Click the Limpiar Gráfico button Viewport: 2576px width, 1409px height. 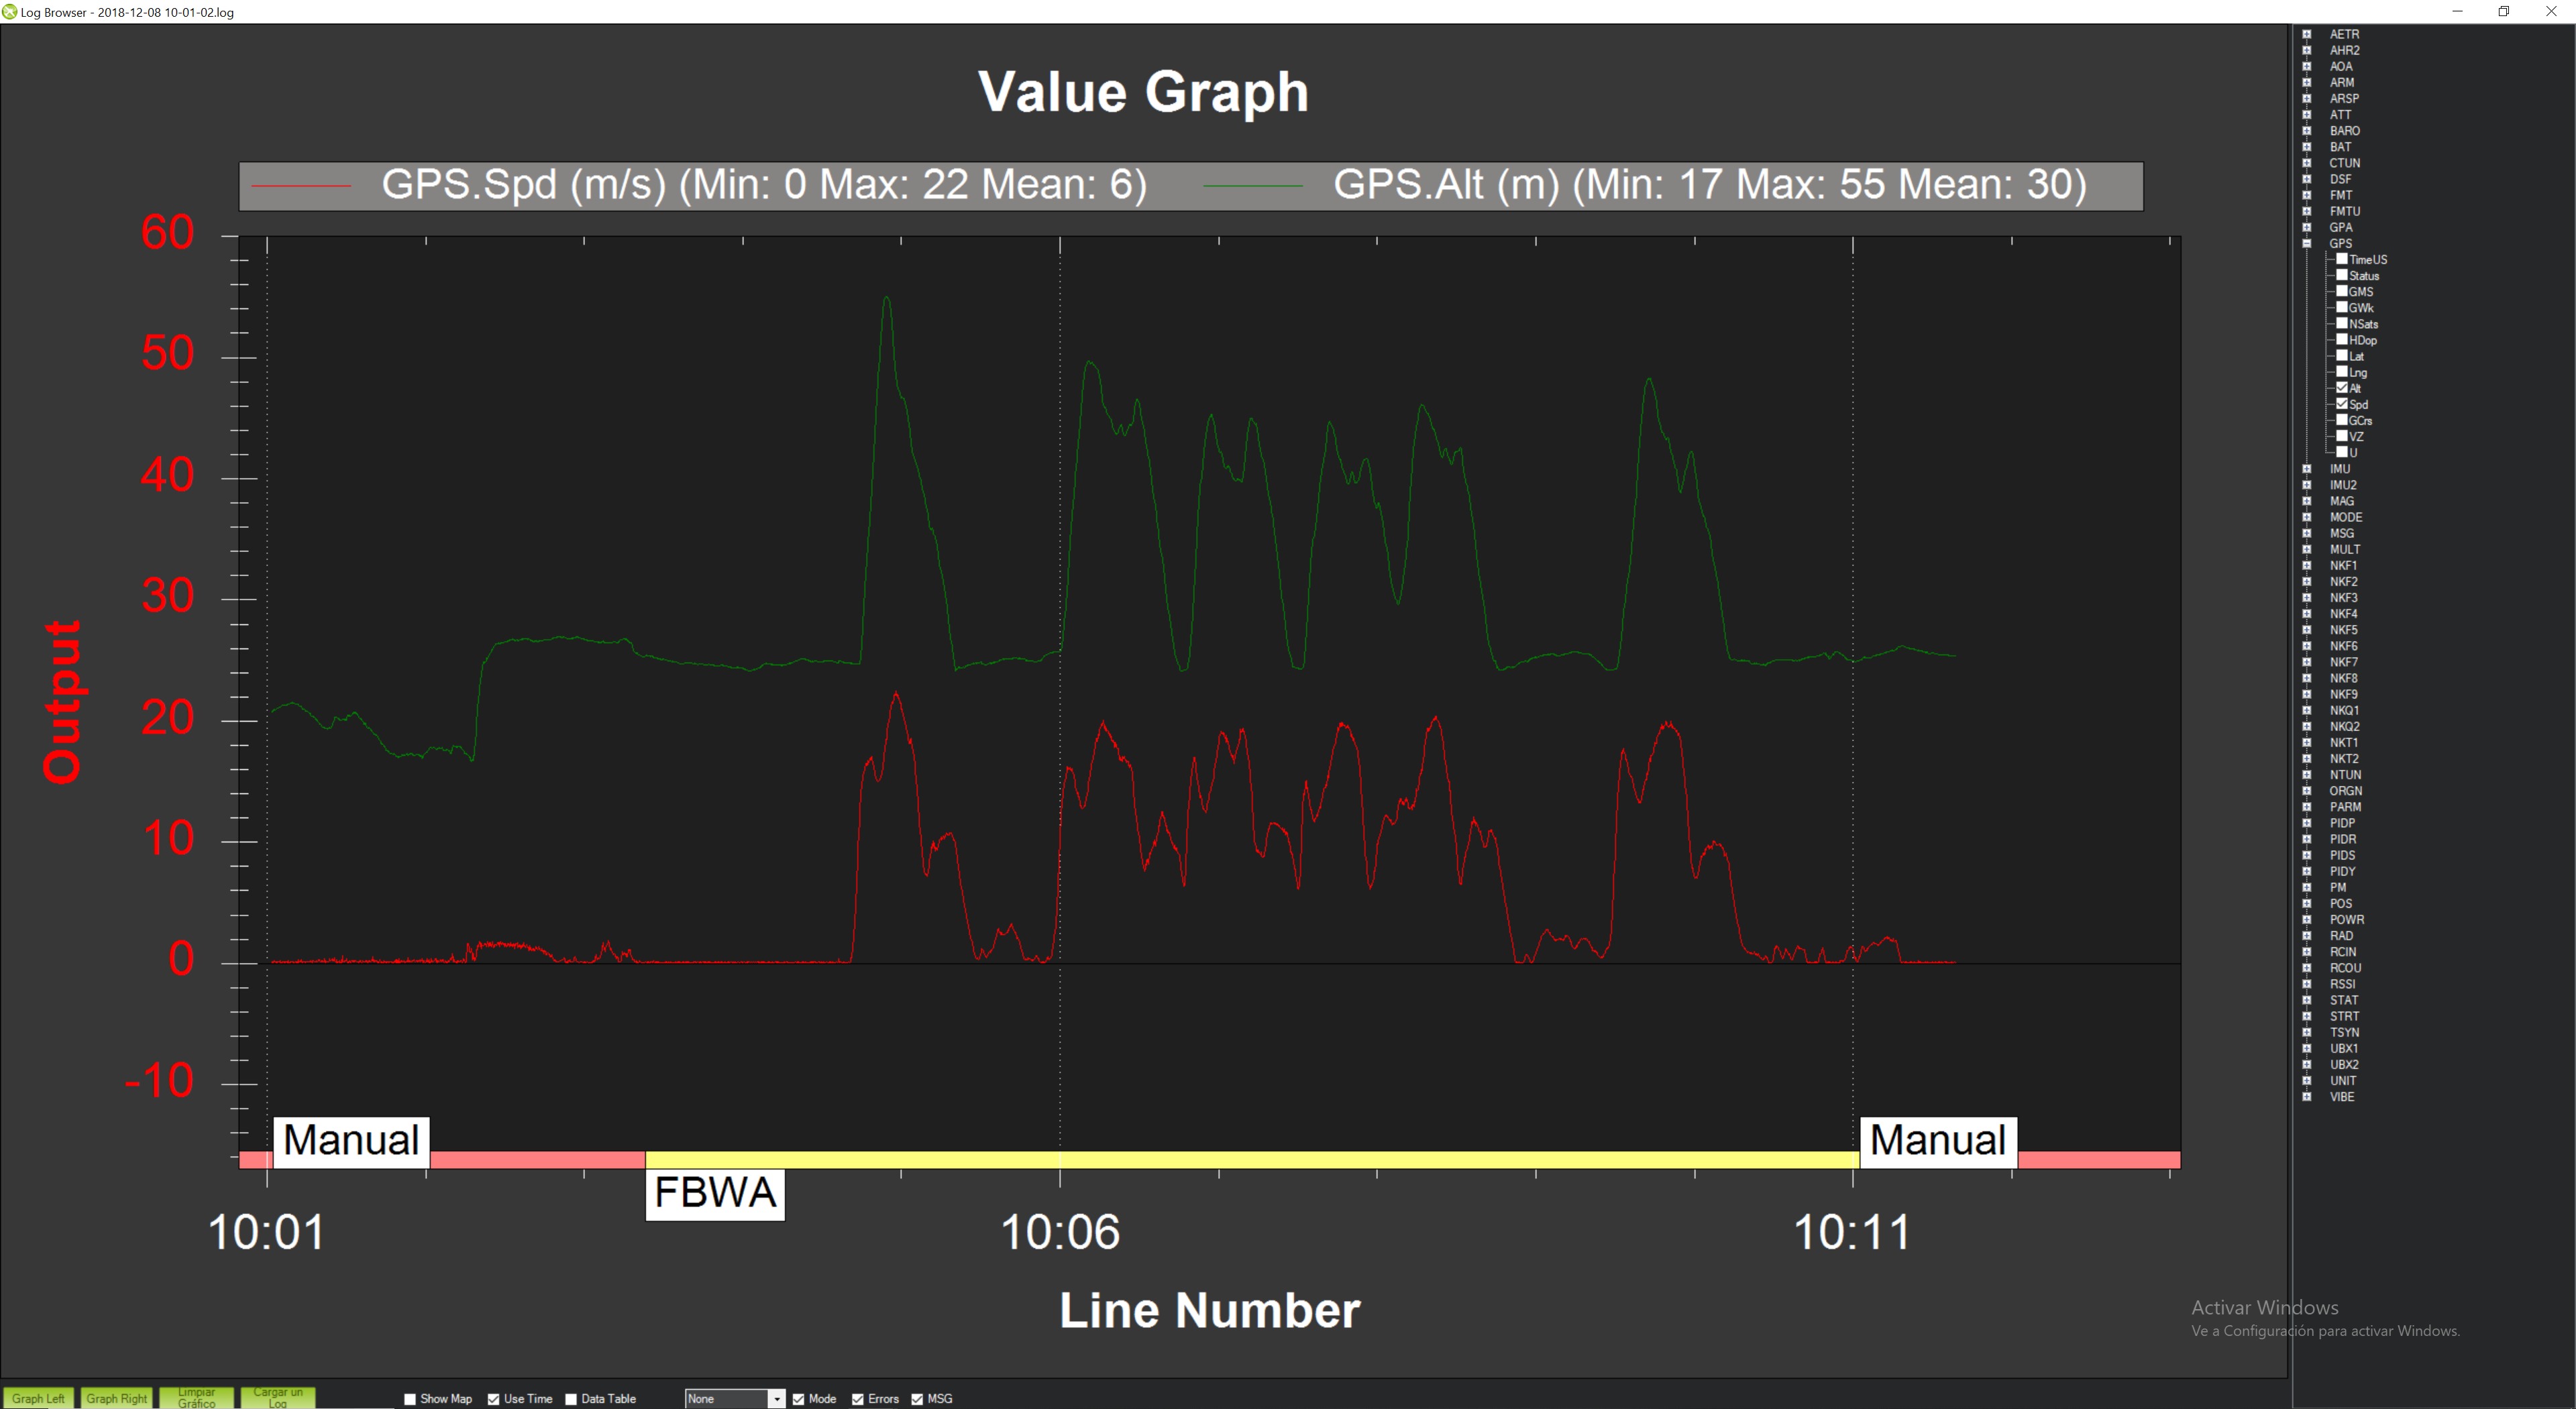tap(197, 1398)
